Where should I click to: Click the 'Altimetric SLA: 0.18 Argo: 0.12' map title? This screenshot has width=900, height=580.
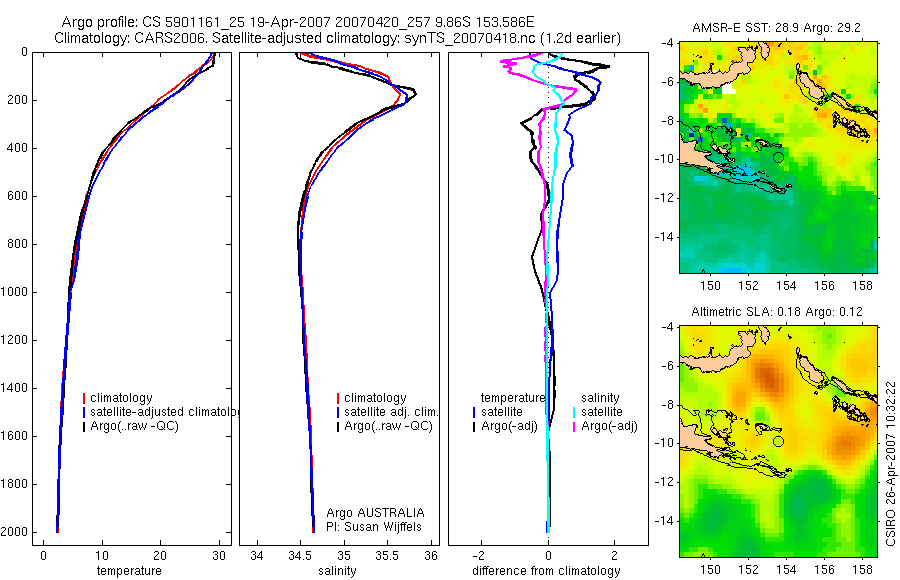777,312
